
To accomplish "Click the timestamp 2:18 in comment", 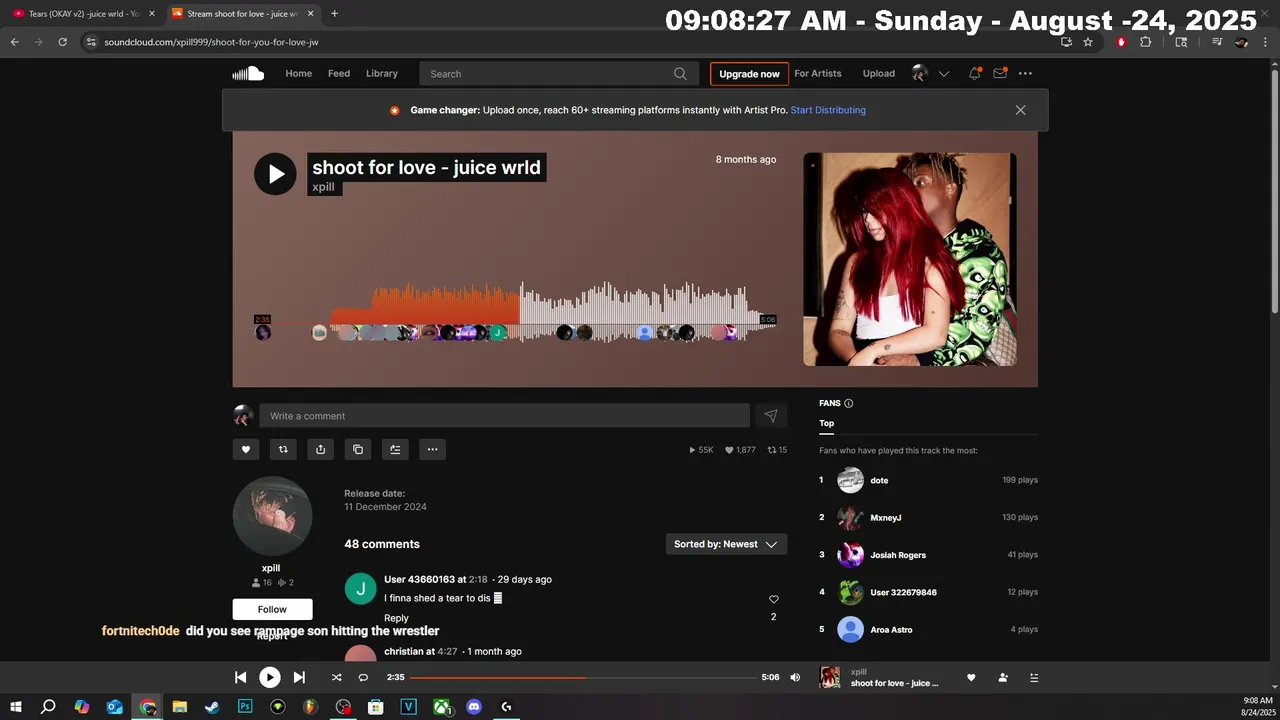I will click(x=478, y=579).
